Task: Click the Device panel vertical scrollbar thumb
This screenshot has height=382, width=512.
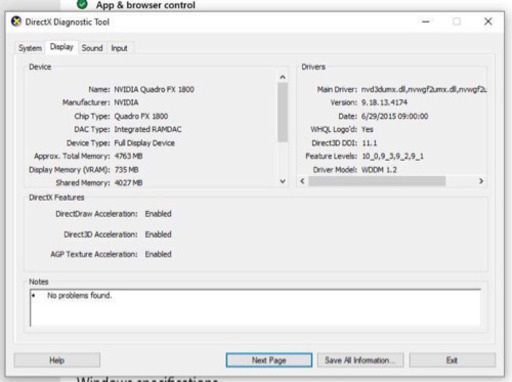Action: point(283,112)
